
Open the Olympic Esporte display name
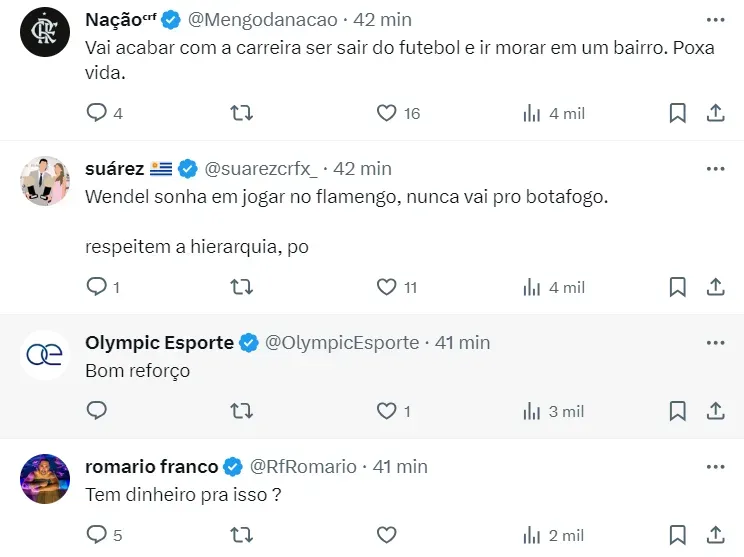pyautogui.click(x=159, y=342)
